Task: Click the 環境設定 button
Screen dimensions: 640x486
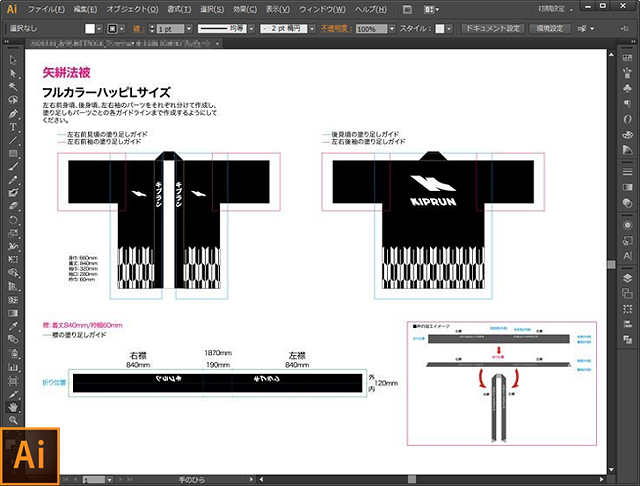Action: (550, 29)
